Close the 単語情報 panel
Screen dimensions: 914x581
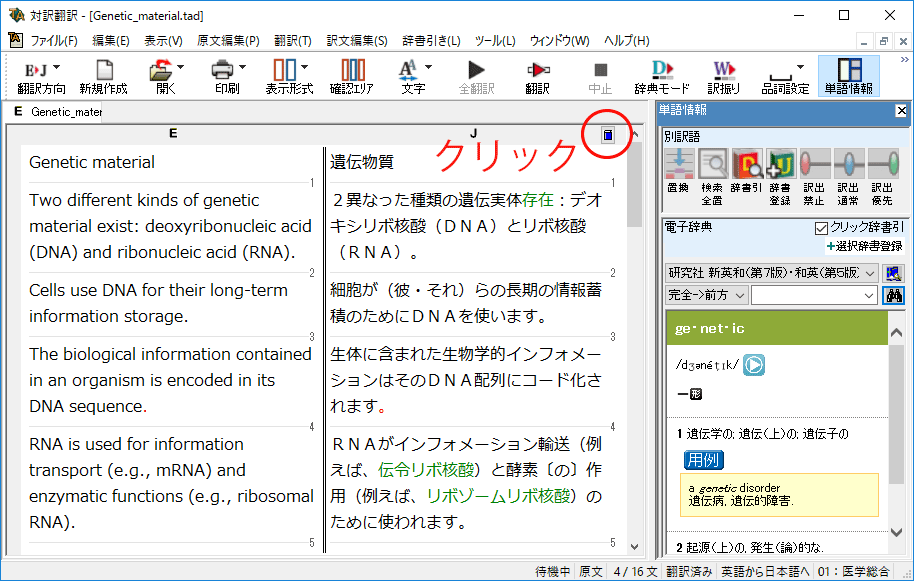tap(901, 111)
